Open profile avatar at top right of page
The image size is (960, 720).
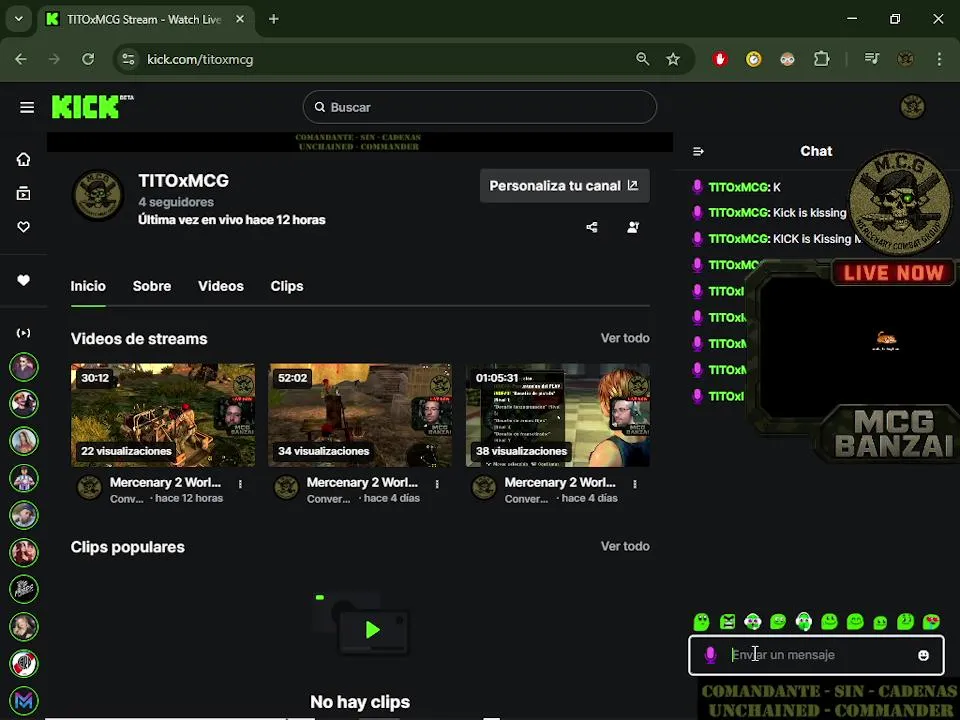(912, 107)
